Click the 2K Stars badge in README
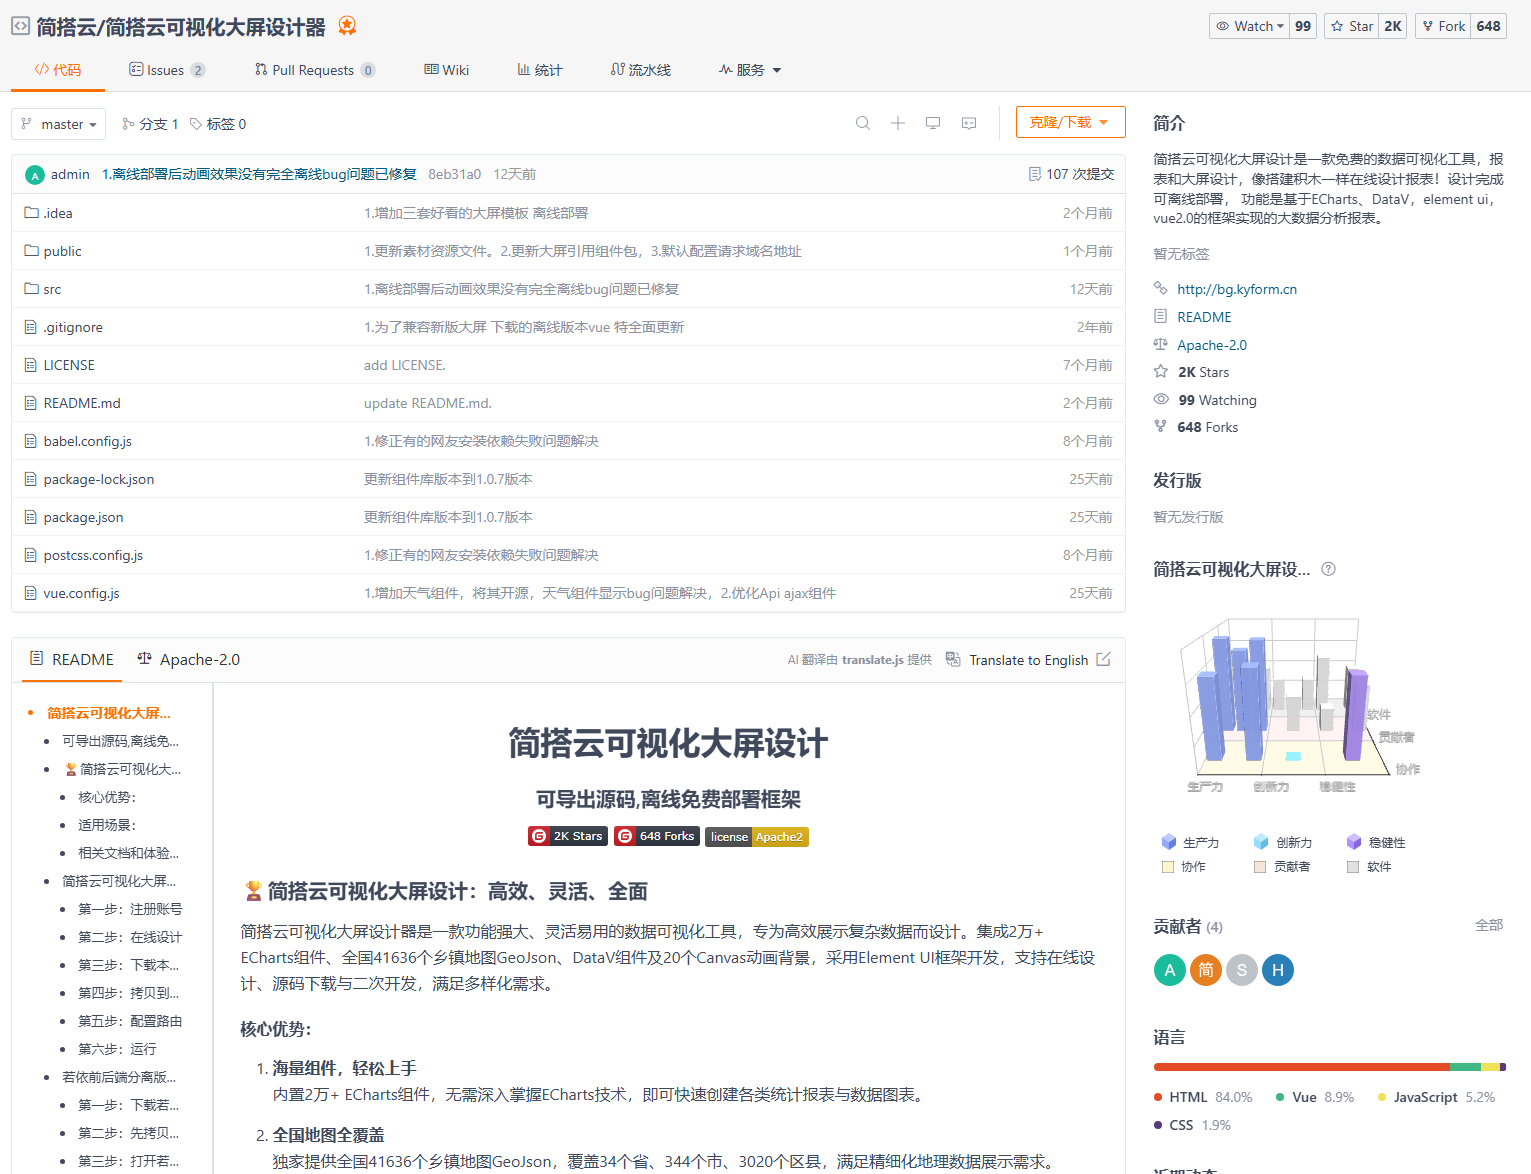1531x1174 pixels. click(x=568, y=836)
